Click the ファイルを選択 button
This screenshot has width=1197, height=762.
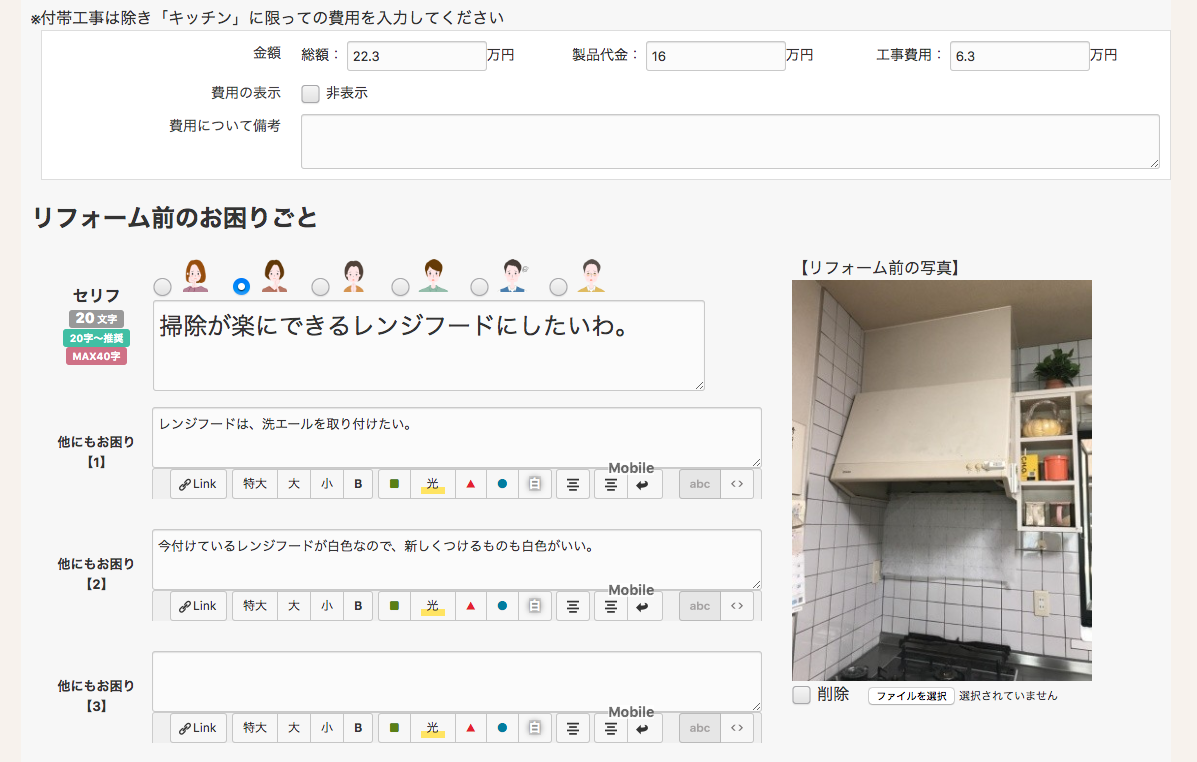tap(910, 696)
